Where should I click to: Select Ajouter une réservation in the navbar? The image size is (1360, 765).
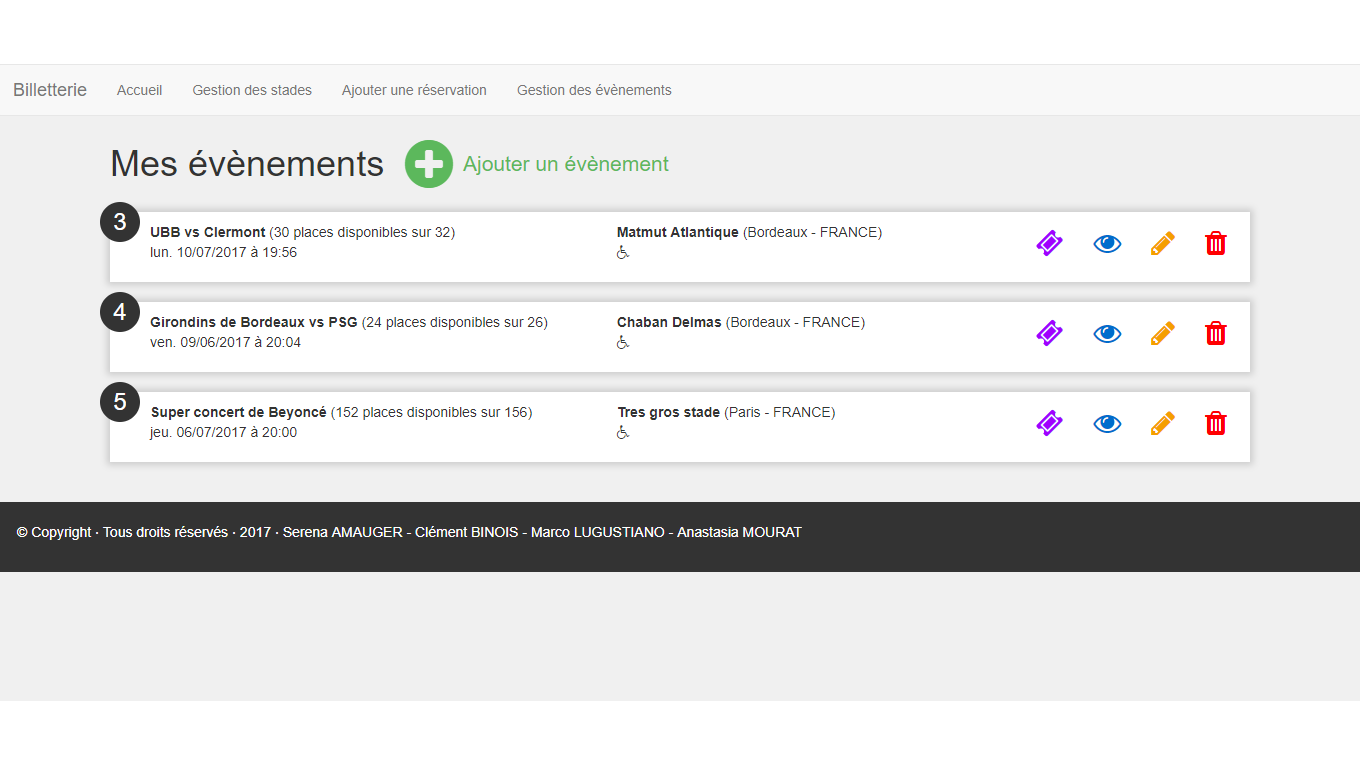[414, 90]
